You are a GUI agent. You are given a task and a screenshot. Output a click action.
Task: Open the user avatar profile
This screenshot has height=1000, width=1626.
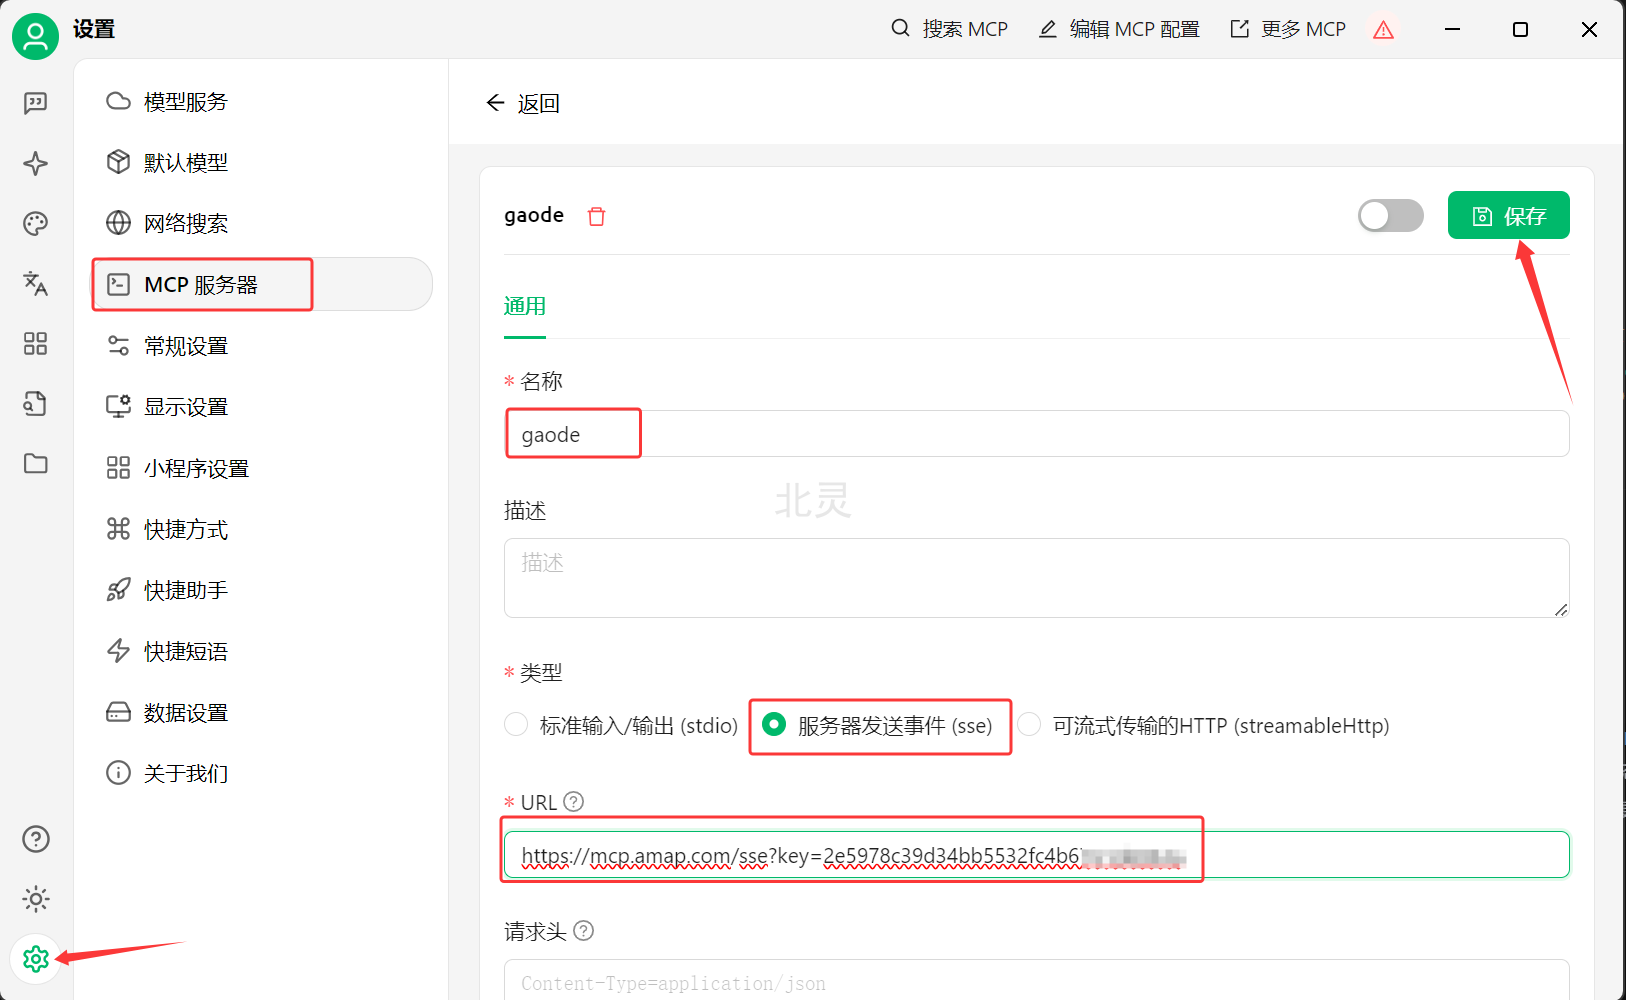point(36,36)
